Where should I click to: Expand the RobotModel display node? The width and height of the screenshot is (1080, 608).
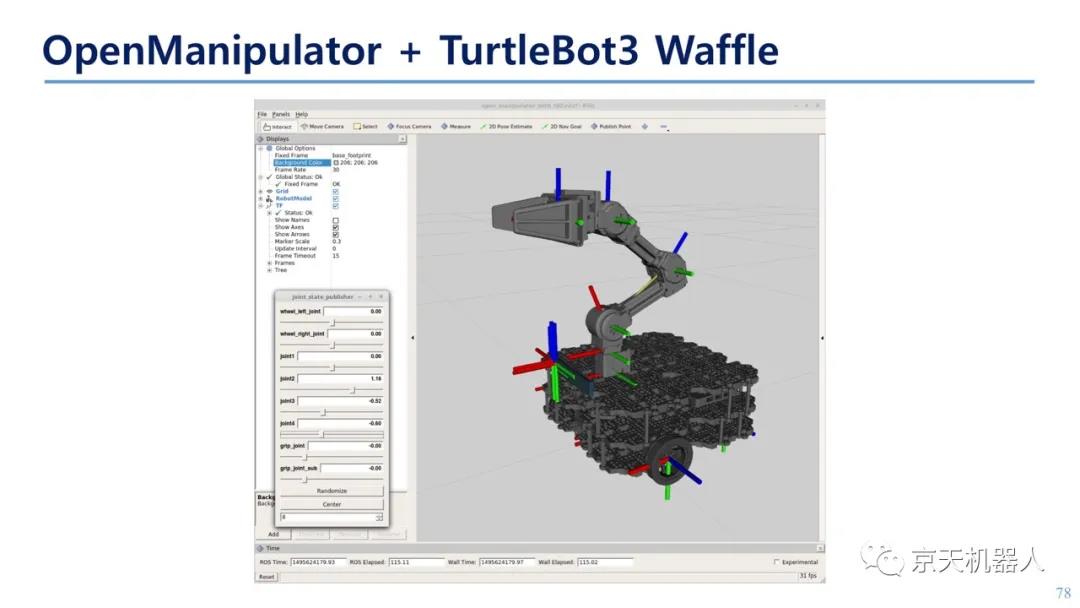260,198
